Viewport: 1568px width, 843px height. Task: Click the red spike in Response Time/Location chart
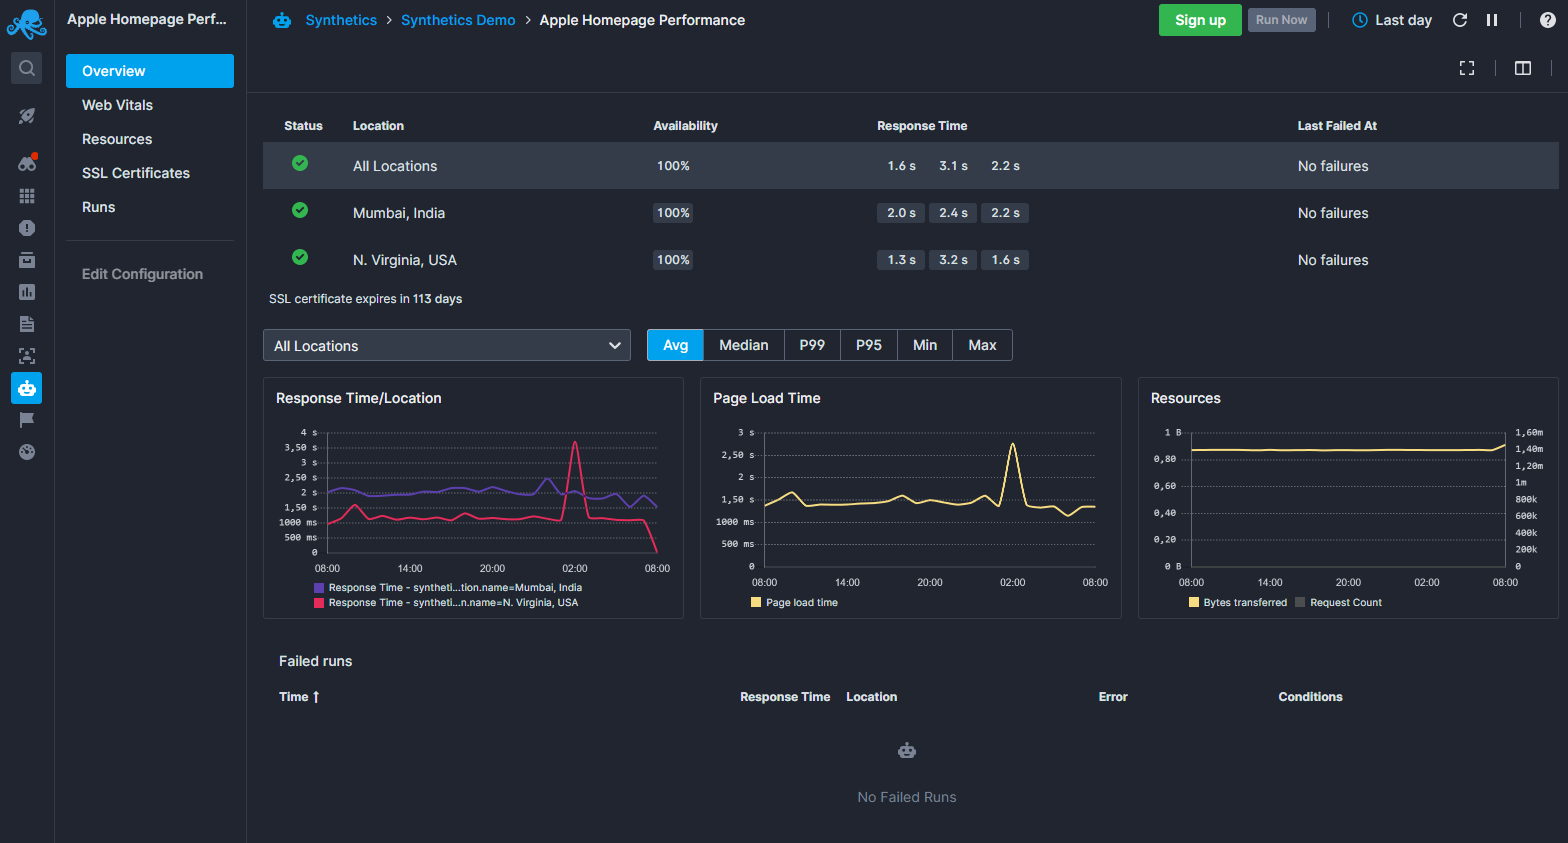coord(575,443)
